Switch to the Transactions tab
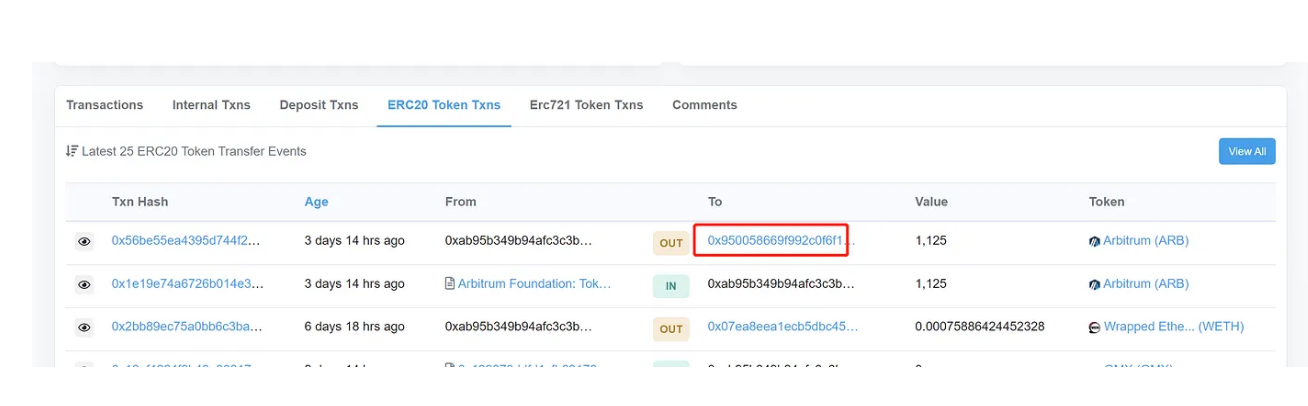 [104, 105]
